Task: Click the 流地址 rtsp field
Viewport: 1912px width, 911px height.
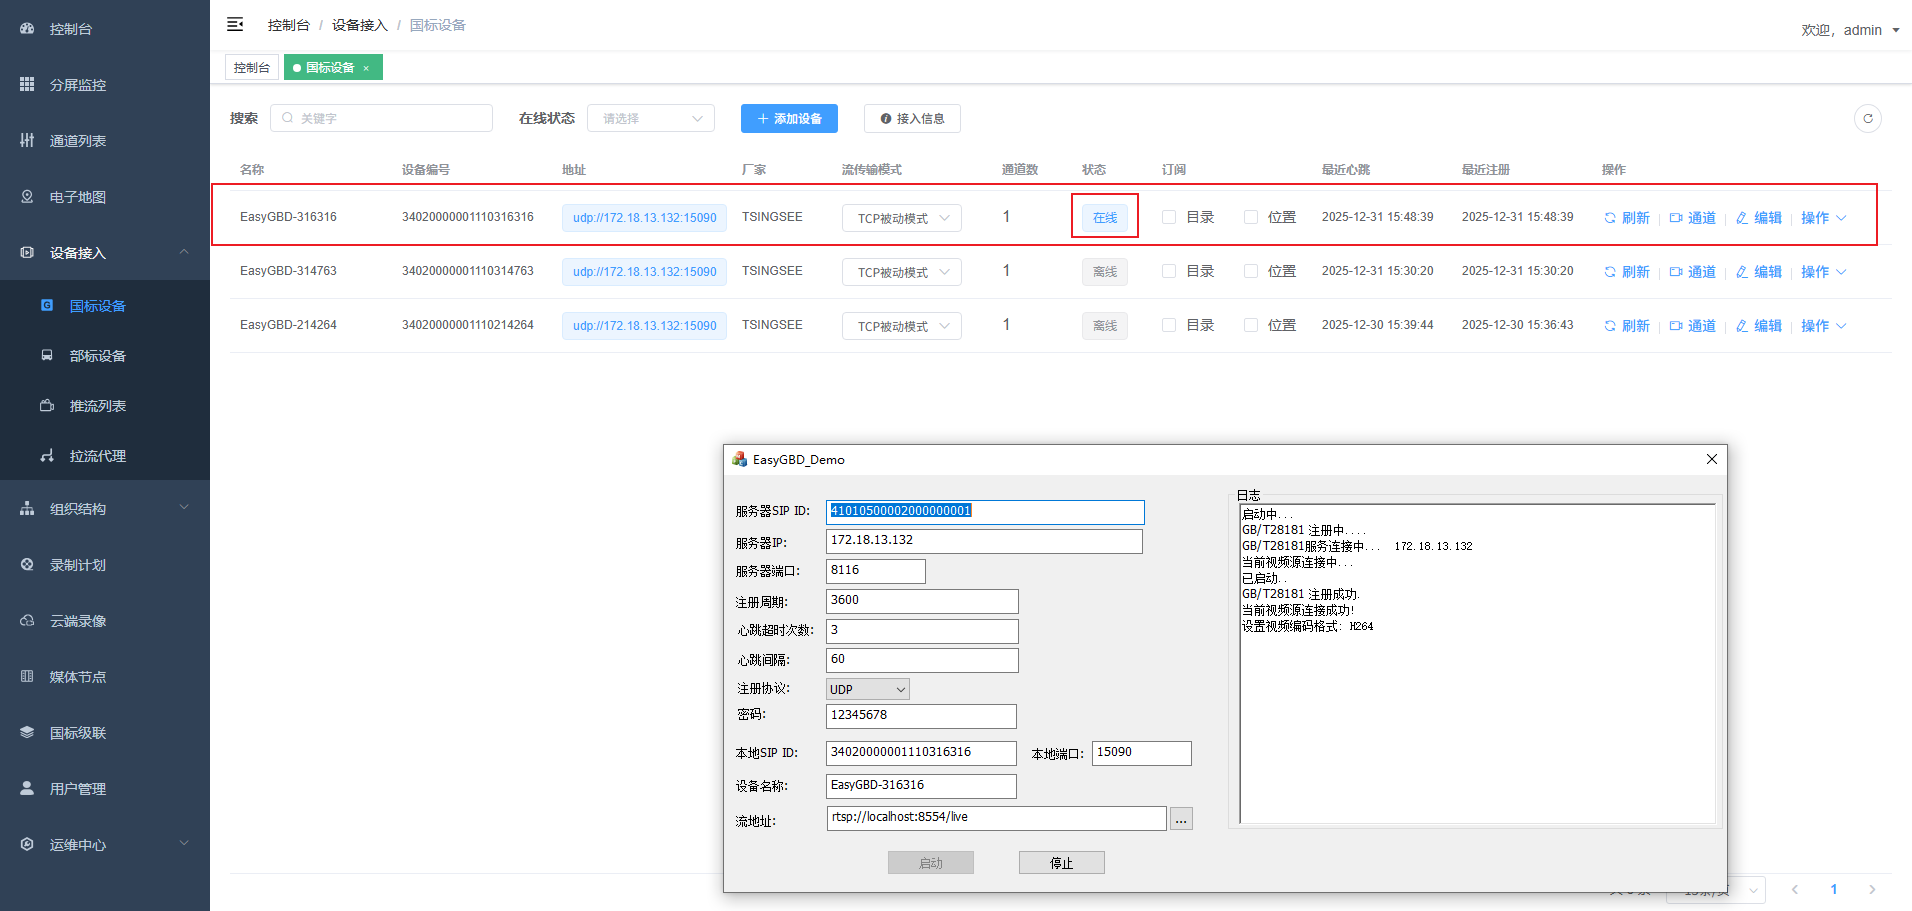Action: 996,818
